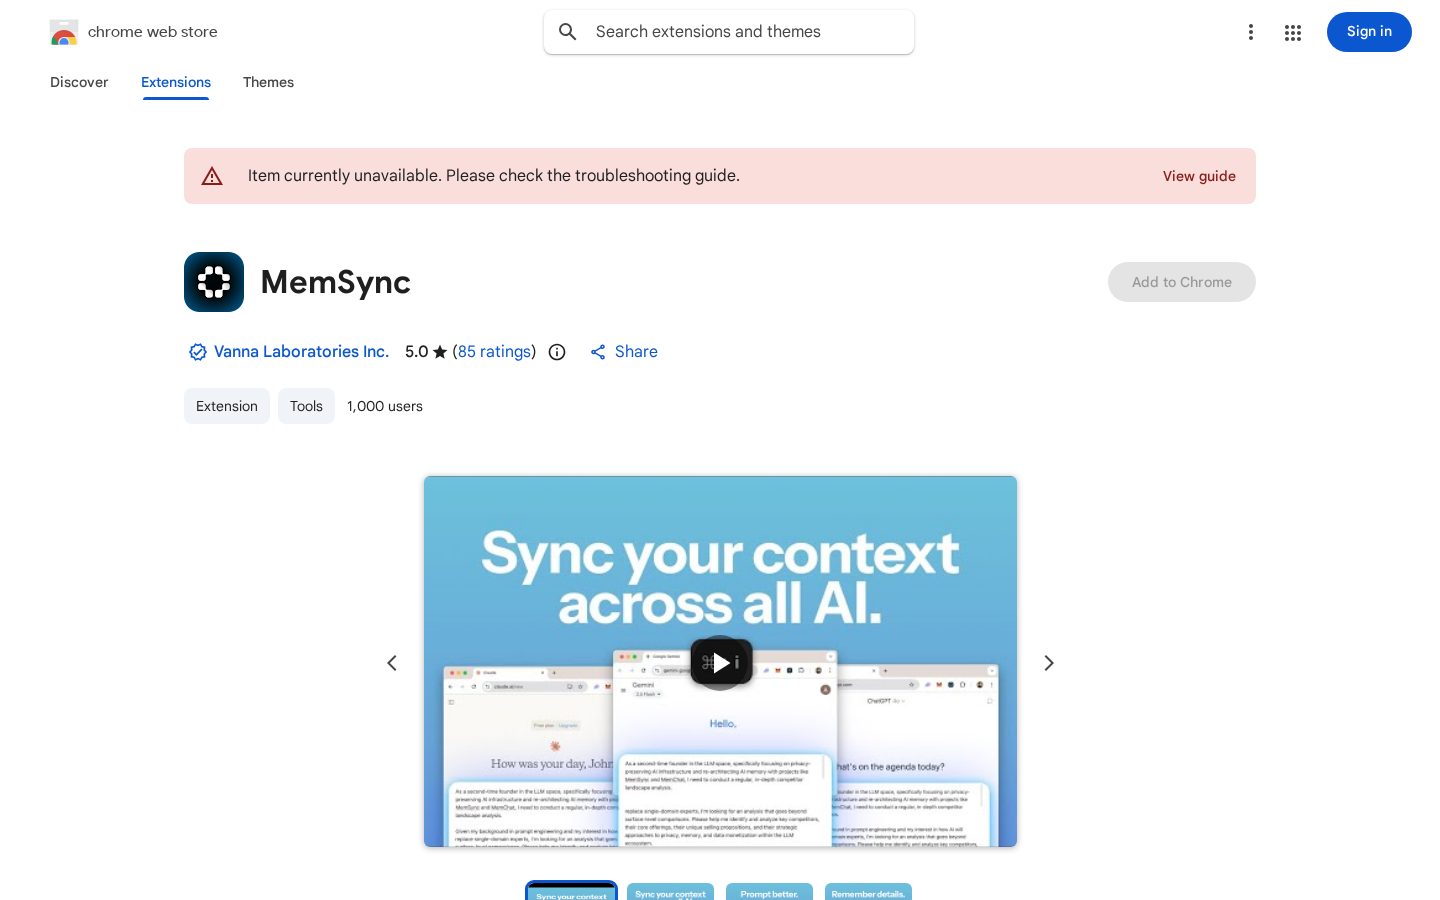Switch to the Discover tab
This screenshot has height=900, width=1440.
pyautogui.click(x=79, y=82)
